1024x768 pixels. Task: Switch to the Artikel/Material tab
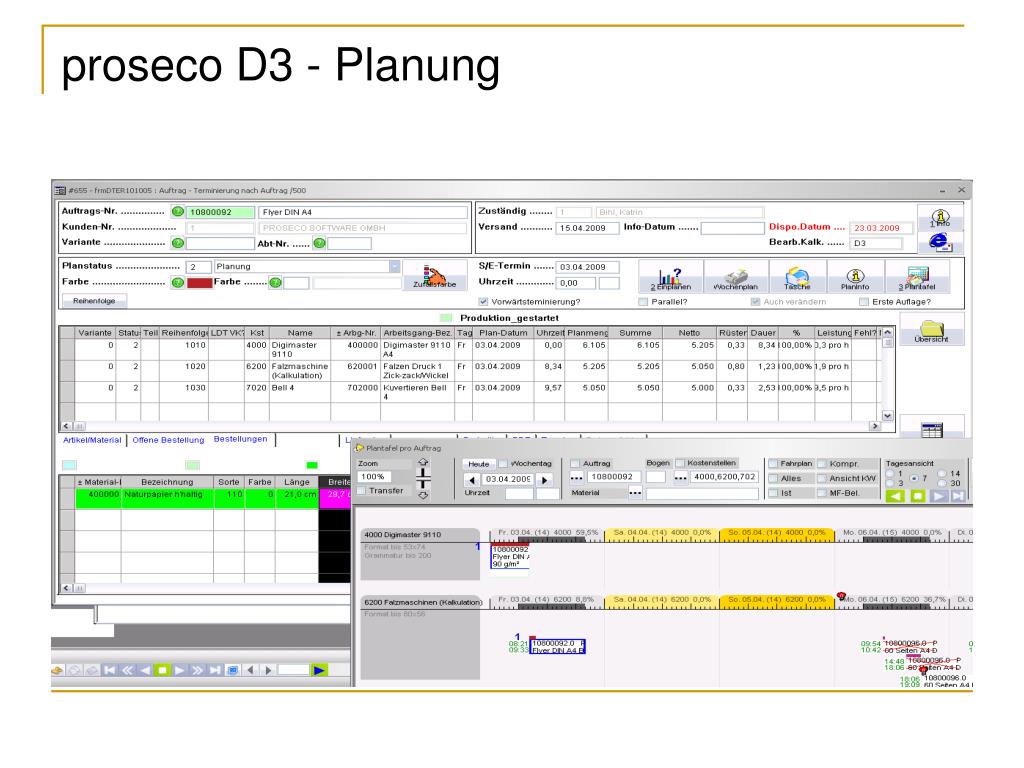pyautogui.click(x=92, y=440)
